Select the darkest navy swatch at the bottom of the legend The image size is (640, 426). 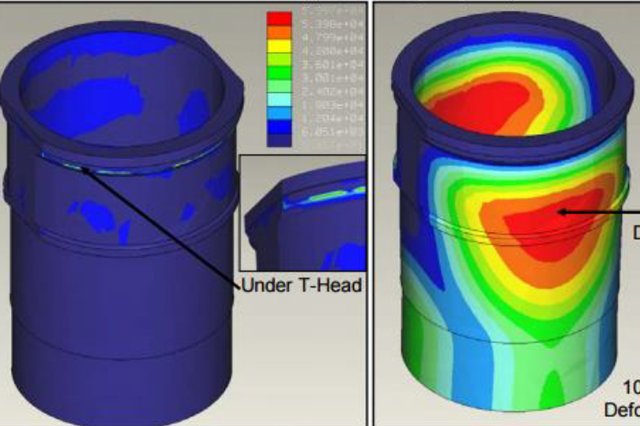point(279,140)
